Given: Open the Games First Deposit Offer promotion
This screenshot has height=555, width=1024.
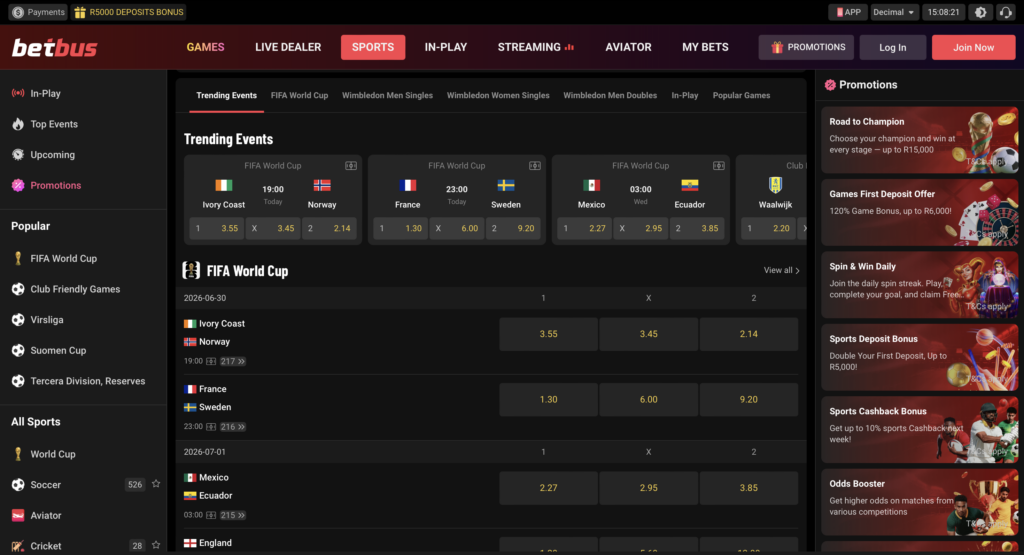Looking at the screenshot, I should (x=920, y=212).
